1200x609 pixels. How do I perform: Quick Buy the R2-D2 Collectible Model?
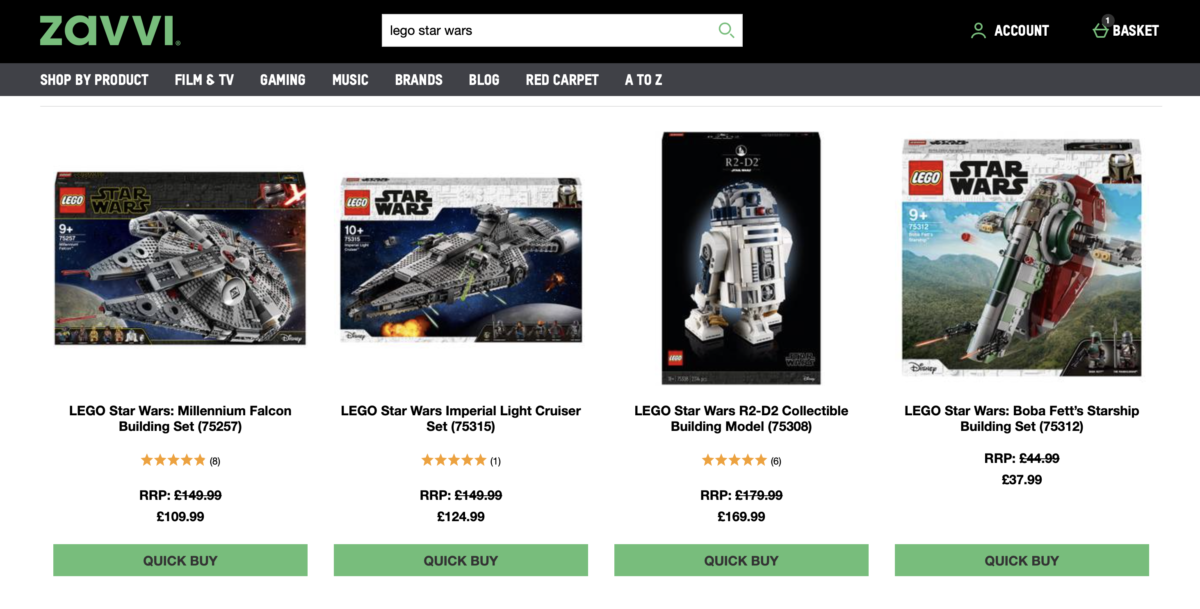tap(741, 560)
